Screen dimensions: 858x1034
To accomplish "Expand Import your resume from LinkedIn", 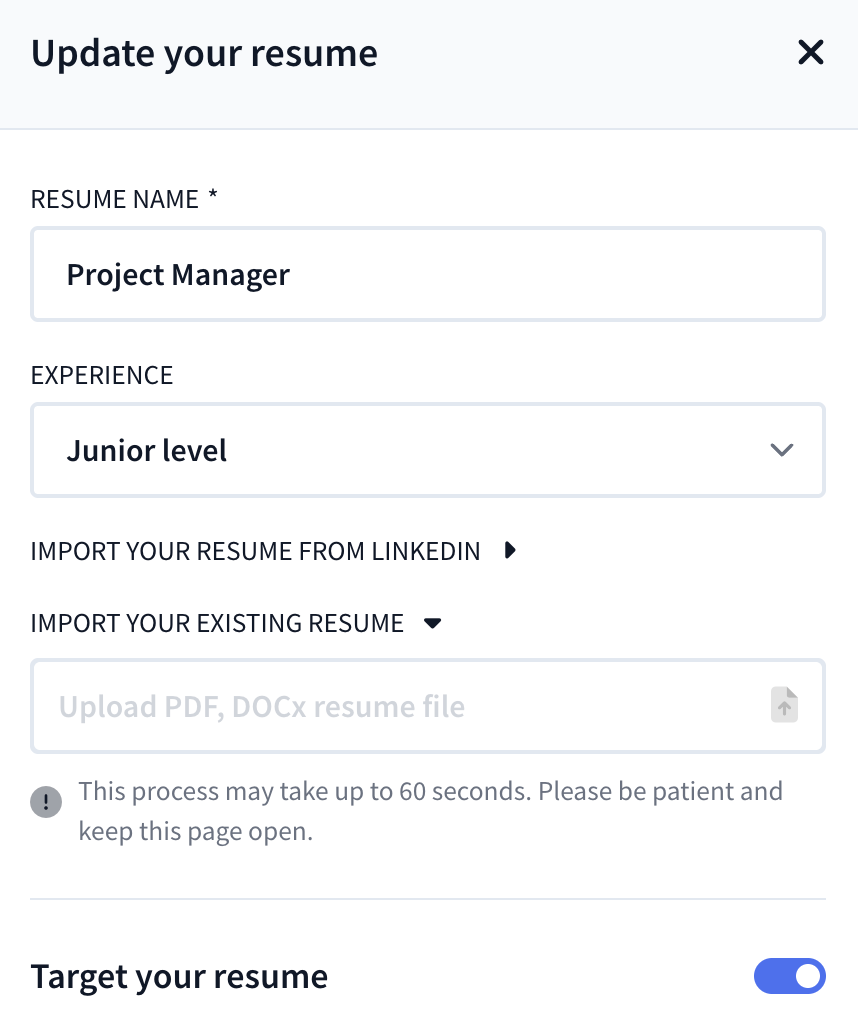I will point(255,551).
